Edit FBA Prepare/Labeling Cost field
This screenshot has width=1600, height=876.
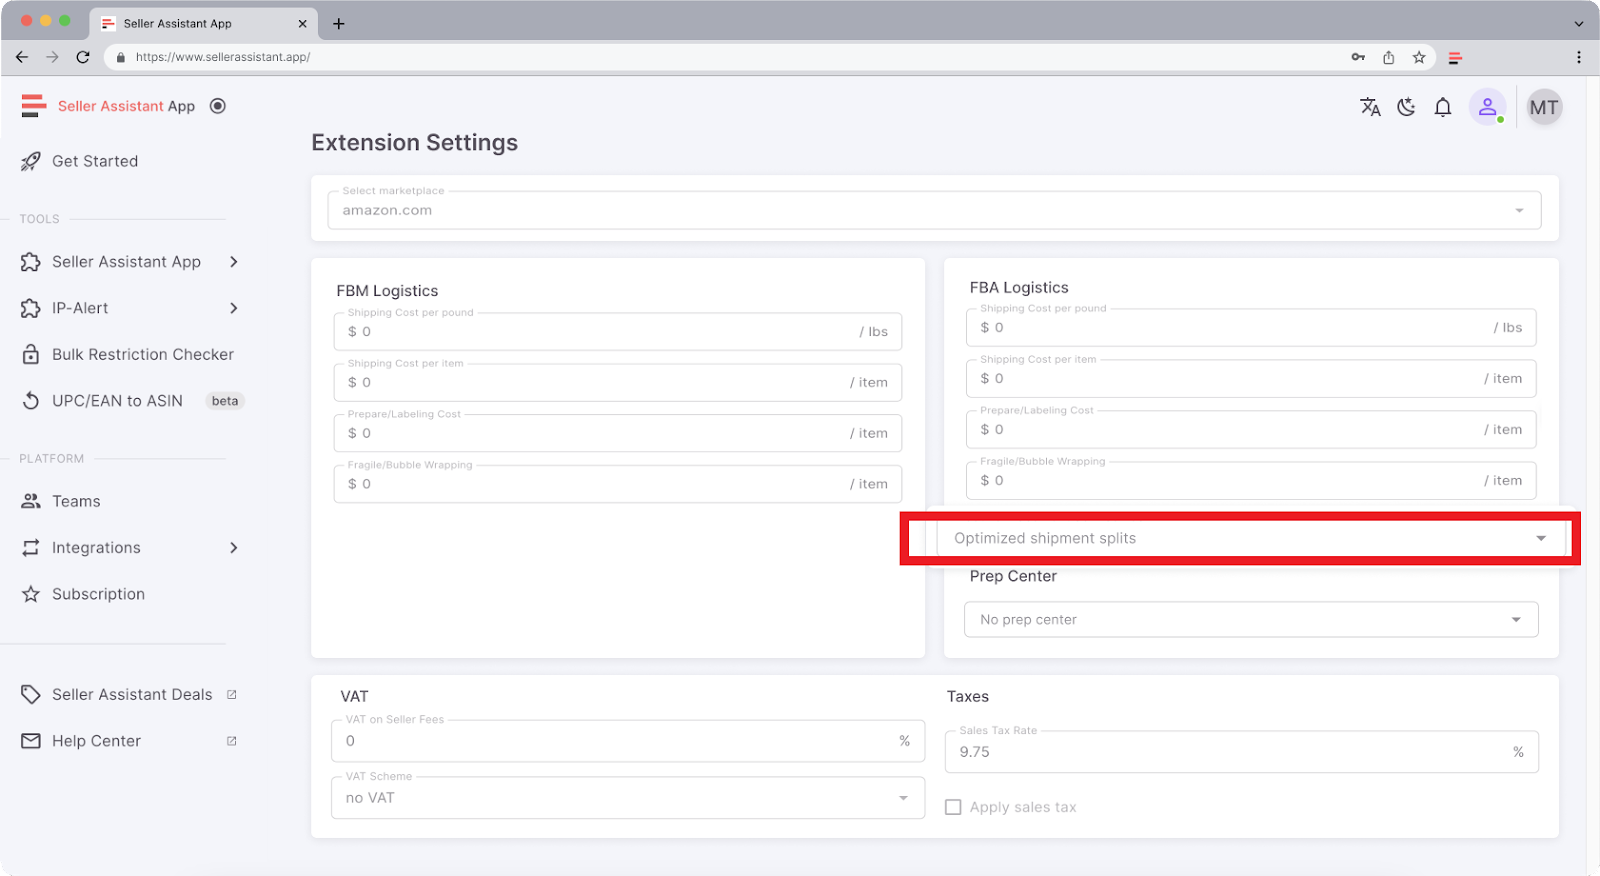[1251, 430]
